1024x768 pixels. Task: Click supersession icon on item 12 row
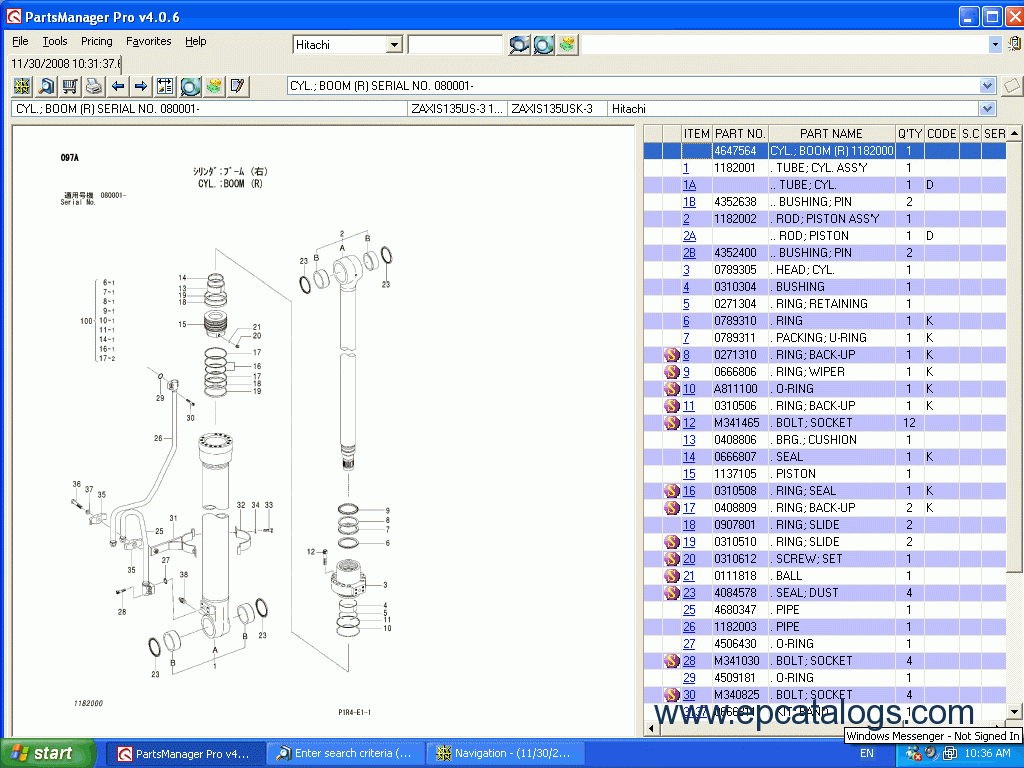pyautogui.click(x=672, y=423)
